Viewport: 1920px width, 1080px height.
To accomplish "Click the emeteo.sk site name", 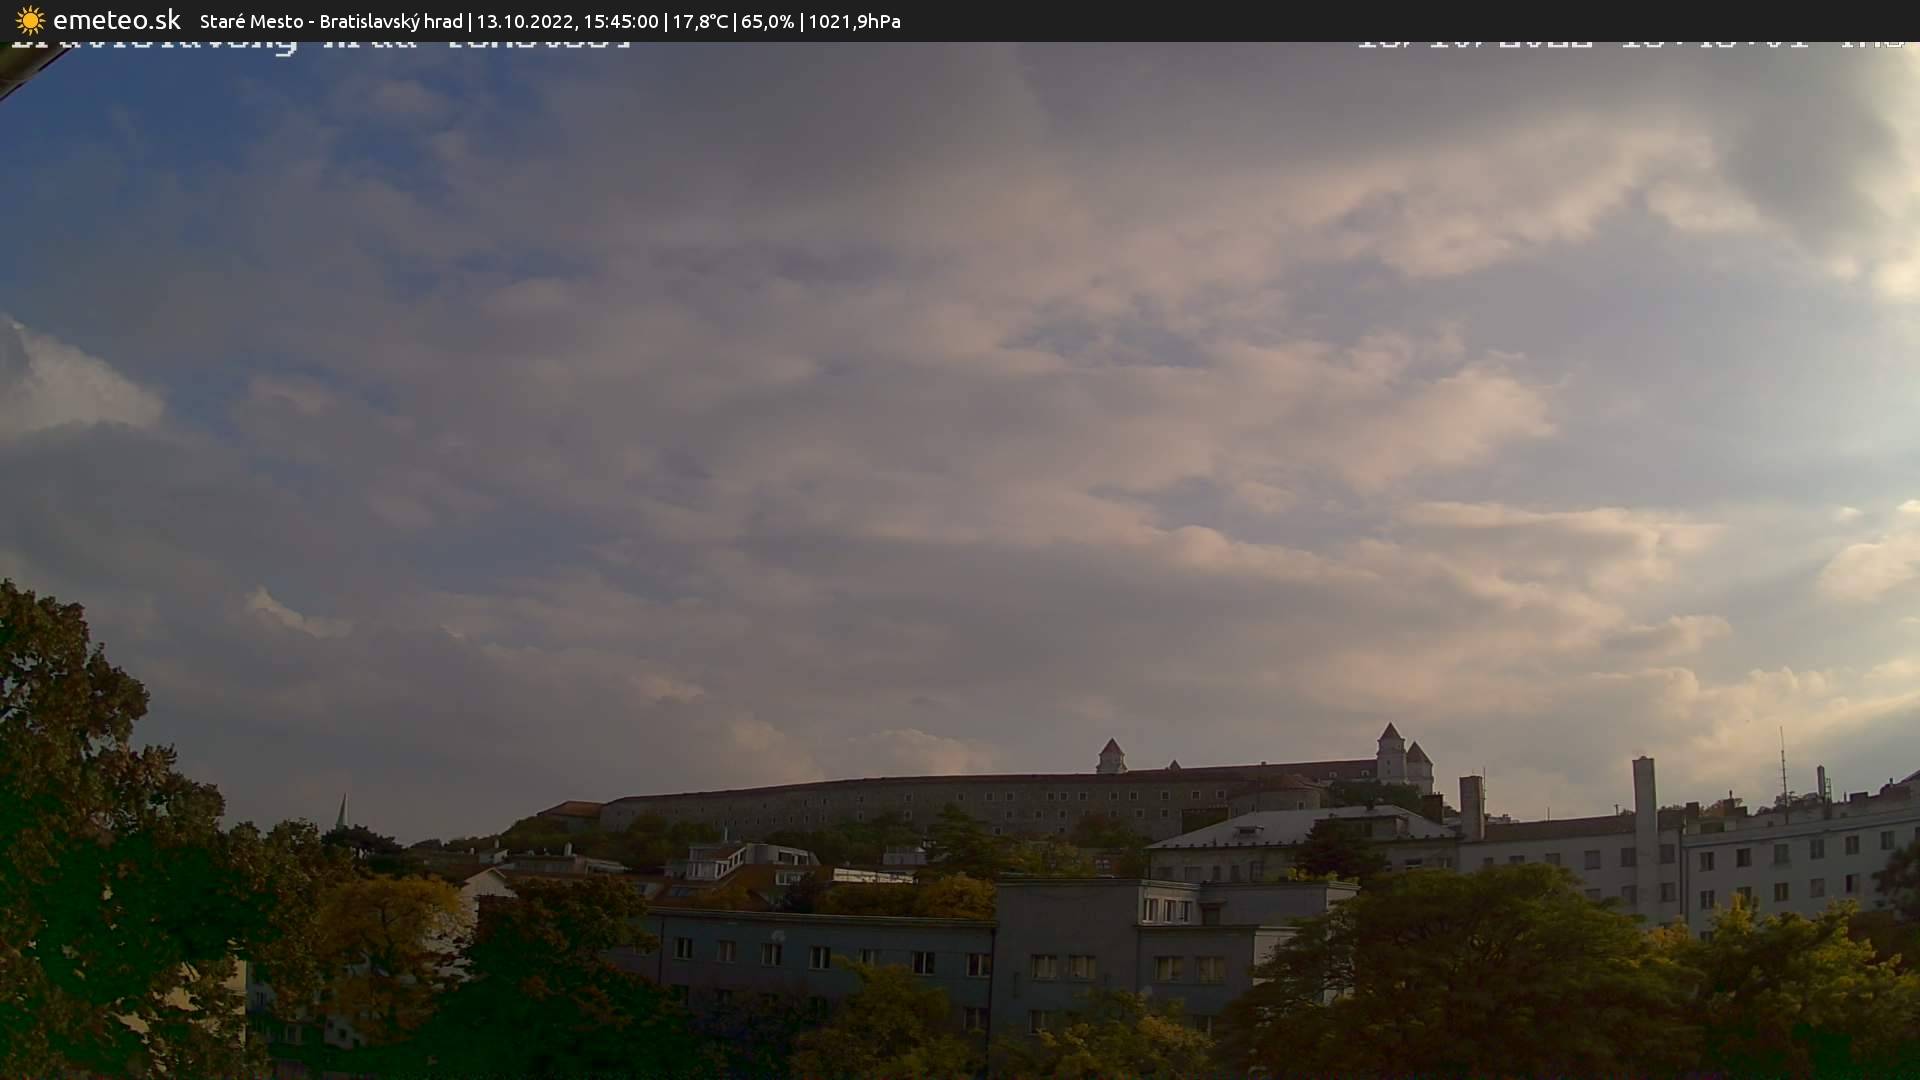I will click(x=116, y=20).
